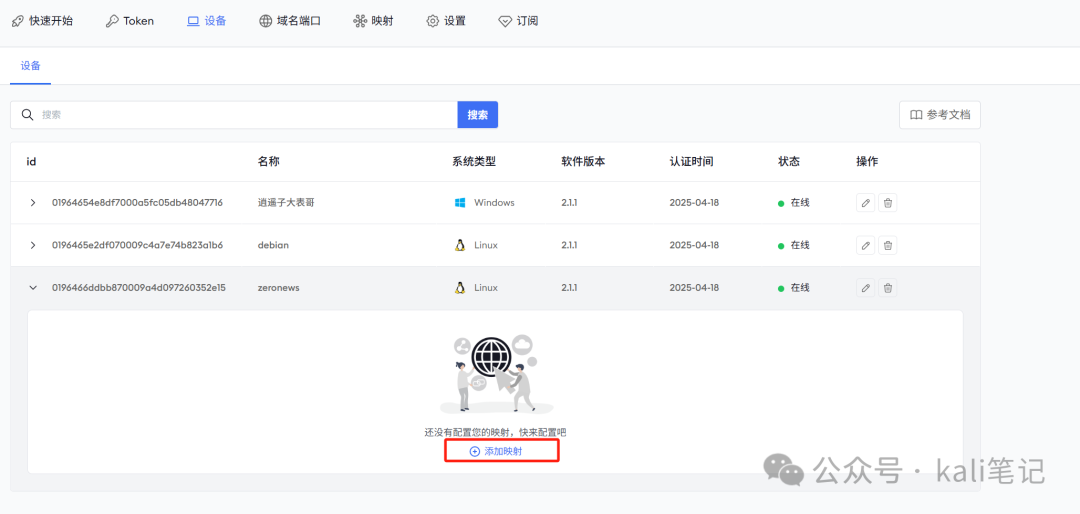
Task: Expand the debian device row
Action: tap(33, 245)
